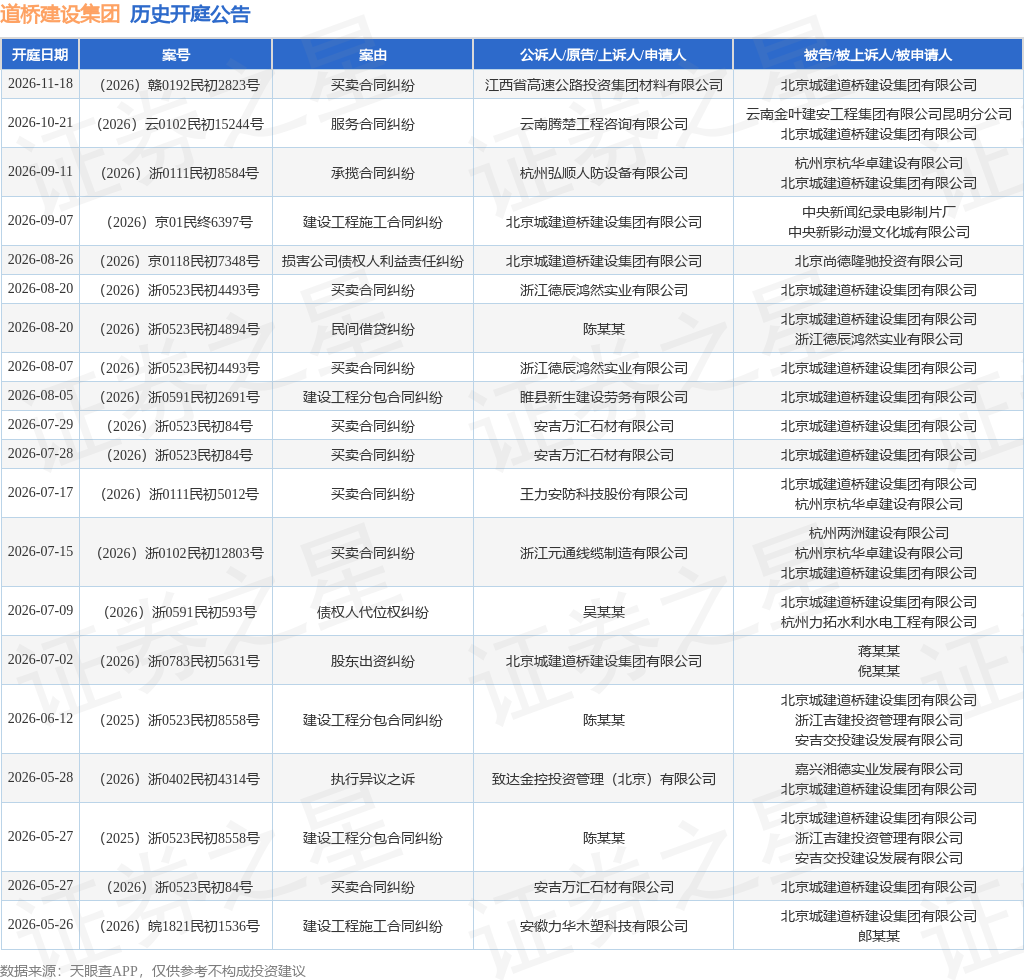Select case number (2026)云0102民初15244号
The image size is (1024, 980).
[x=180, y=124]
